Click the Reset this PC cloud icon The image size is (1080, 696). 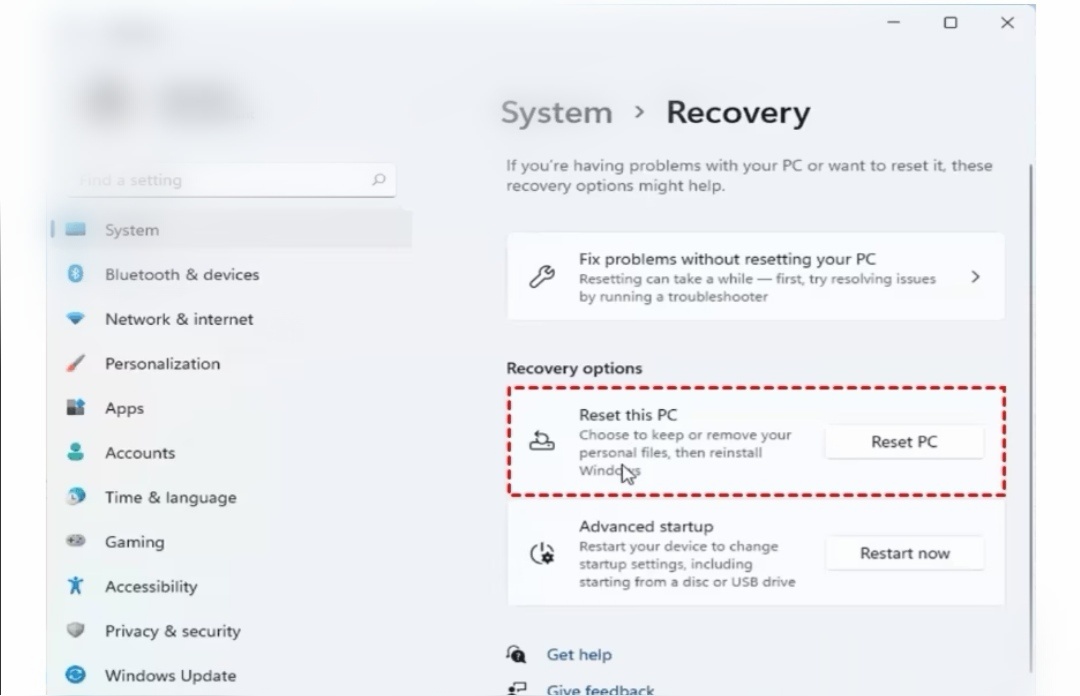541,441
